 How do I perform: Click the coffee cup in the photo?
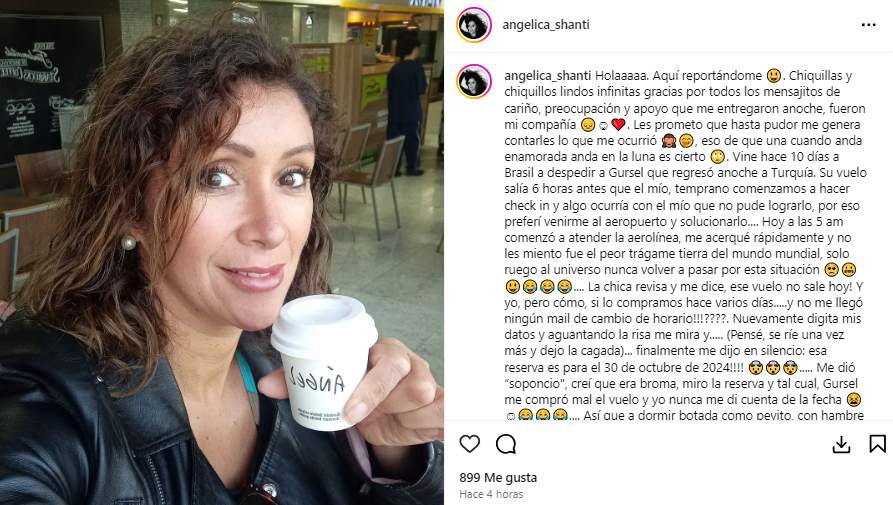[x=323, y=363]
